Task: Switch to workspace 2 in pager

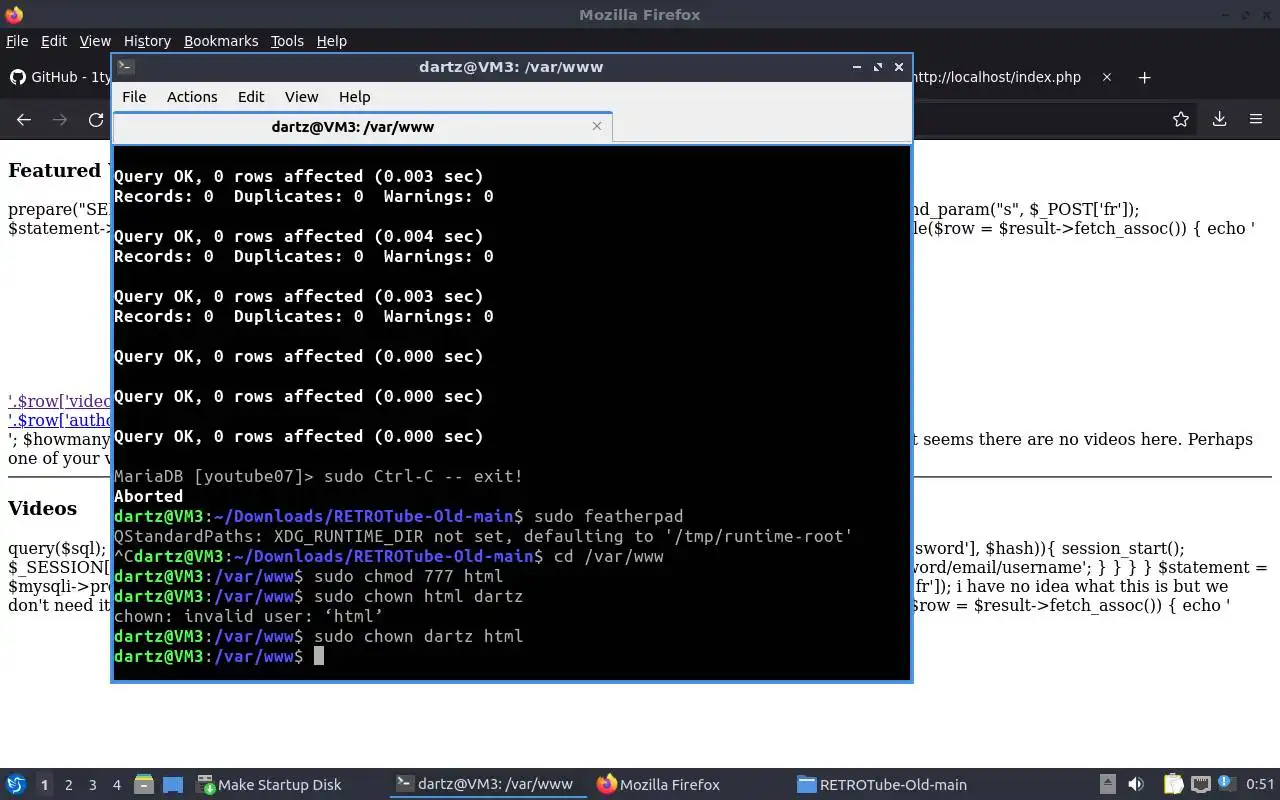Action: coord(69,785)
